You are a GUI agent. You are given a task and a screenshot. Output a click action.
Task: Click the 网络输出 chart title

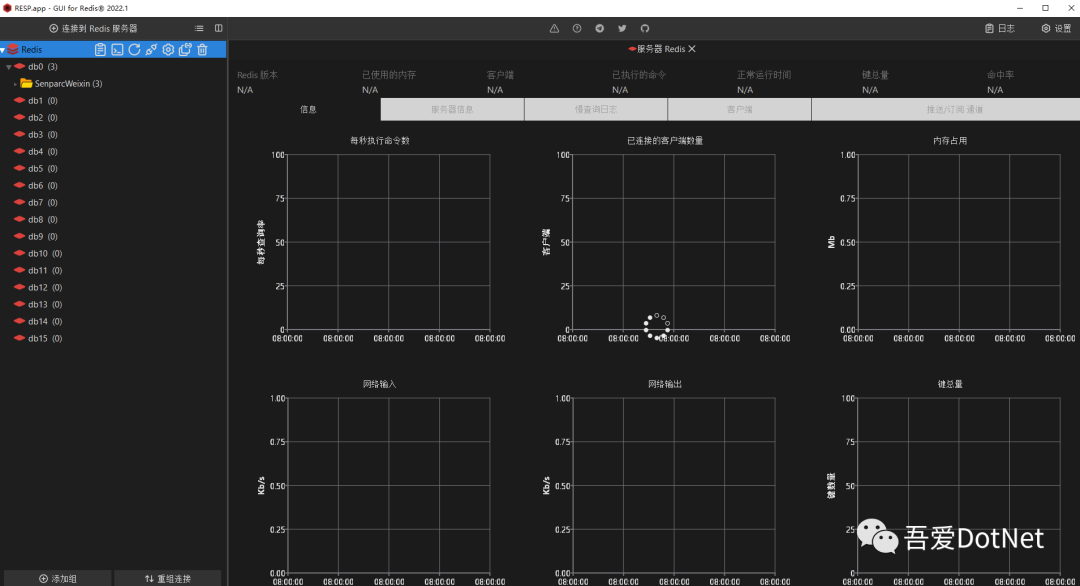pyautogui.click(x=665, y=384)
